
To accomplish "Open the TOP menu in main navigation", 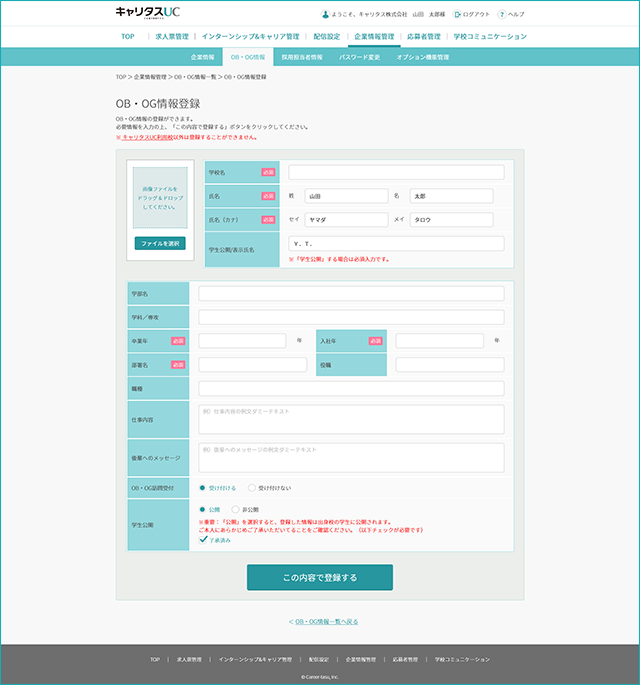I will [x=128, y=36].
